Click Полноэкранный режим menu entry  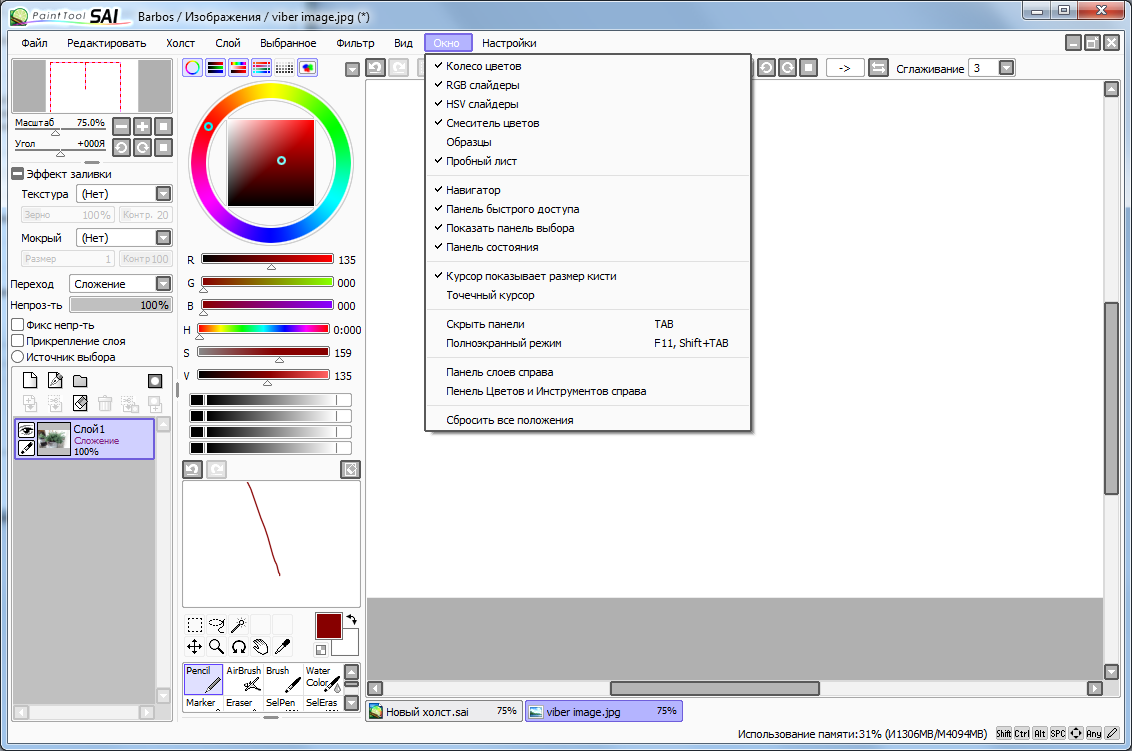[x=504, y=343]
